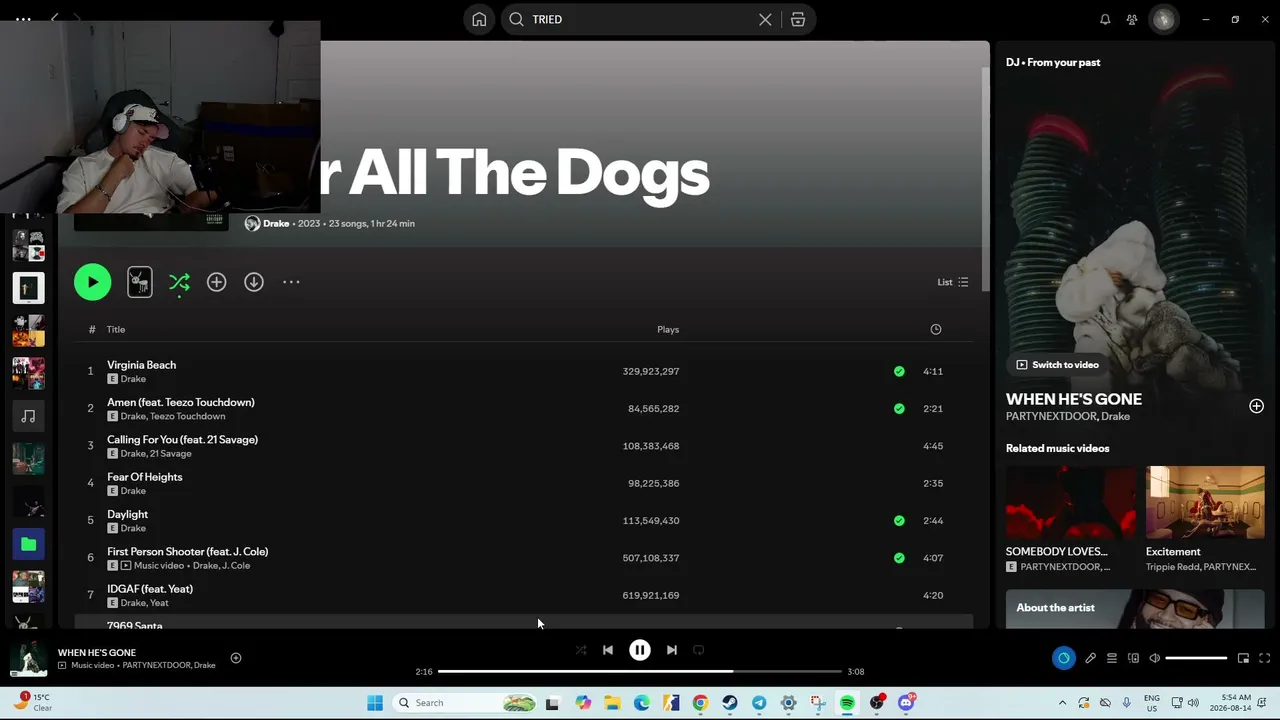Open 21 Savage artist link on track 3

click(170, 454)
